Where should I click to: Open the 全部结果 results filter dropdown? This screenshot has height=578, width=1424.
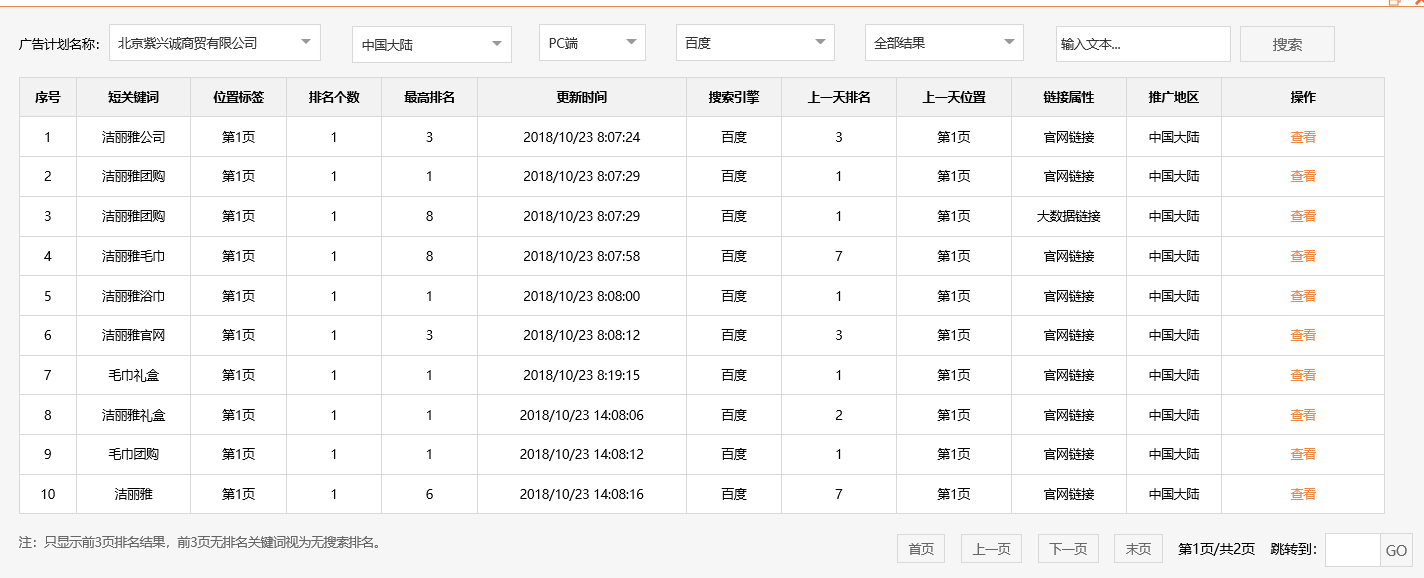(942, 42)
